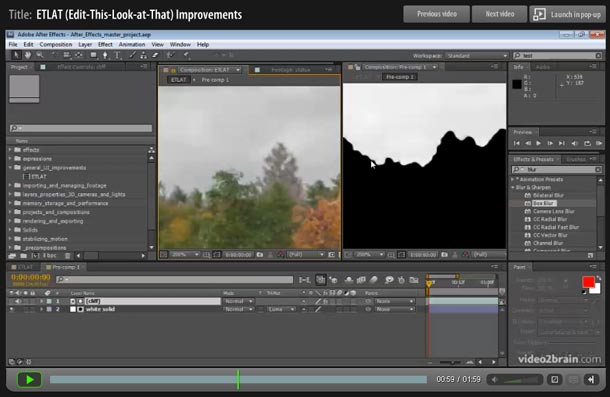The height and width of the screenshot is (397, 610).
Task: Open the Layer menu
Action: (85, 44)
